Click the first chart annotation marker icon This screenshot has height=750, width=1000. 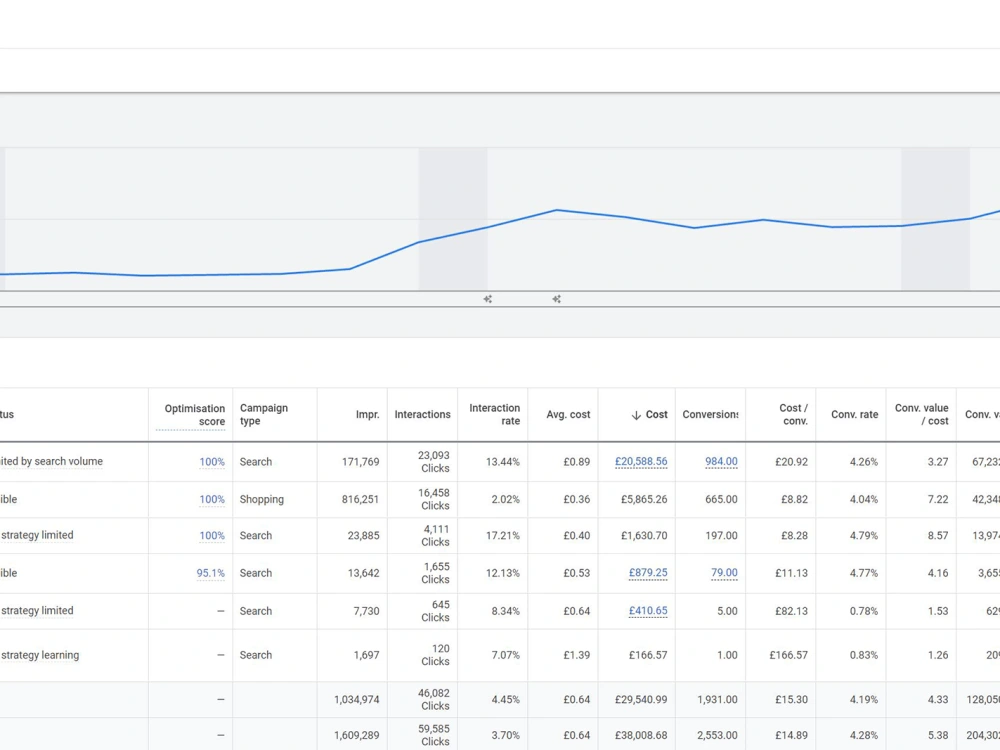(487, 298)
